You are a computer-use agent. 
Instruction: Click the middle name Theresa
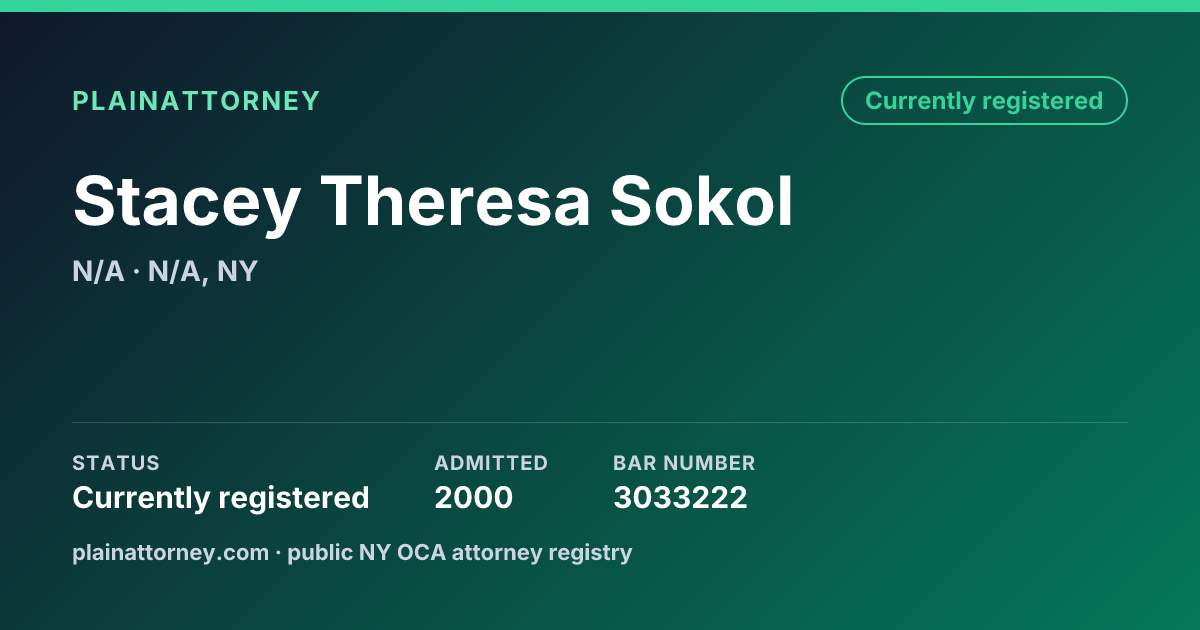pyautogui.click(x=455, y=202)
